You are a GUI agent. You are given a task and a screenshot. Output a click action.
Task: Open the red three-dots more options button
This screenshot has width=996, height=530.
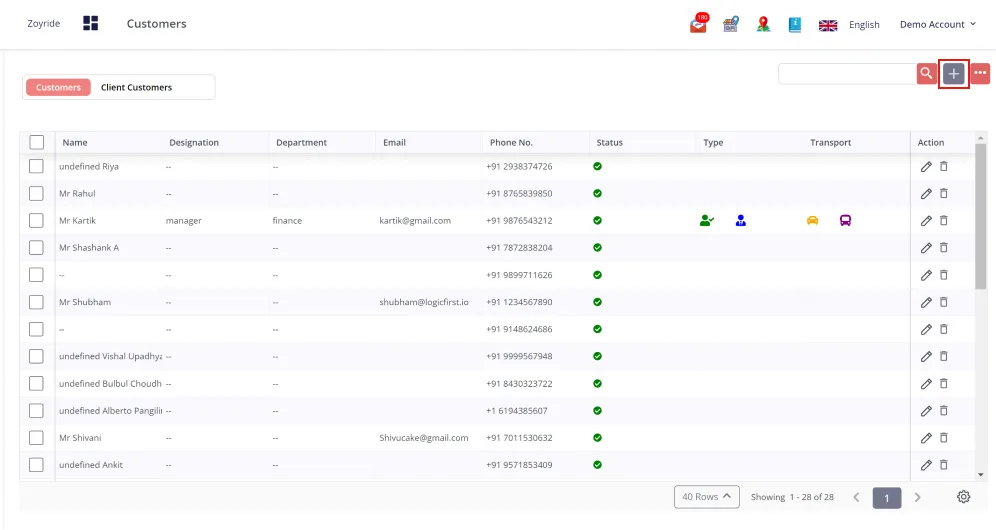tap(980, 74)
